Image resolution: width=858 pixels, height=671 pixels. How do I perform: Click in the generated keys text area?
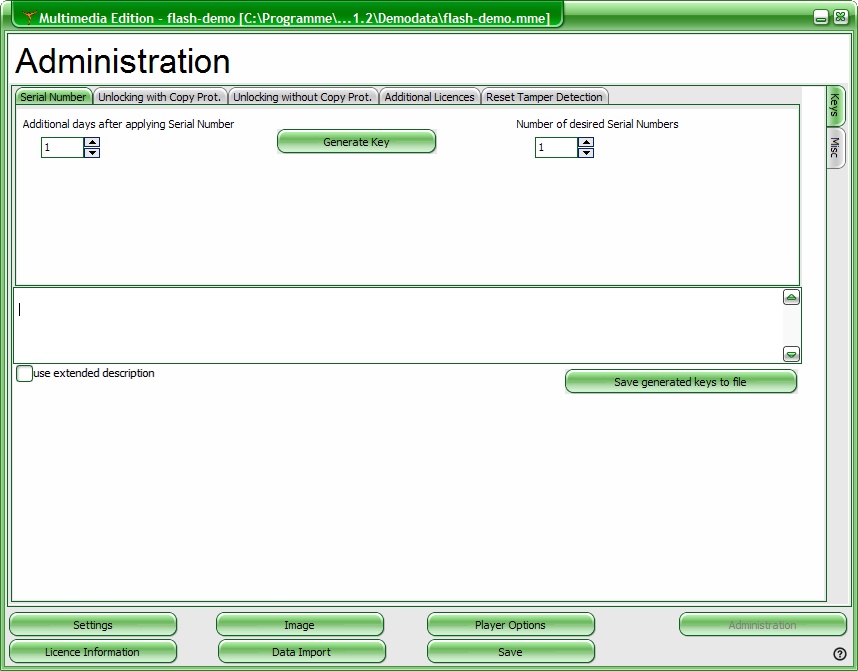398,325
